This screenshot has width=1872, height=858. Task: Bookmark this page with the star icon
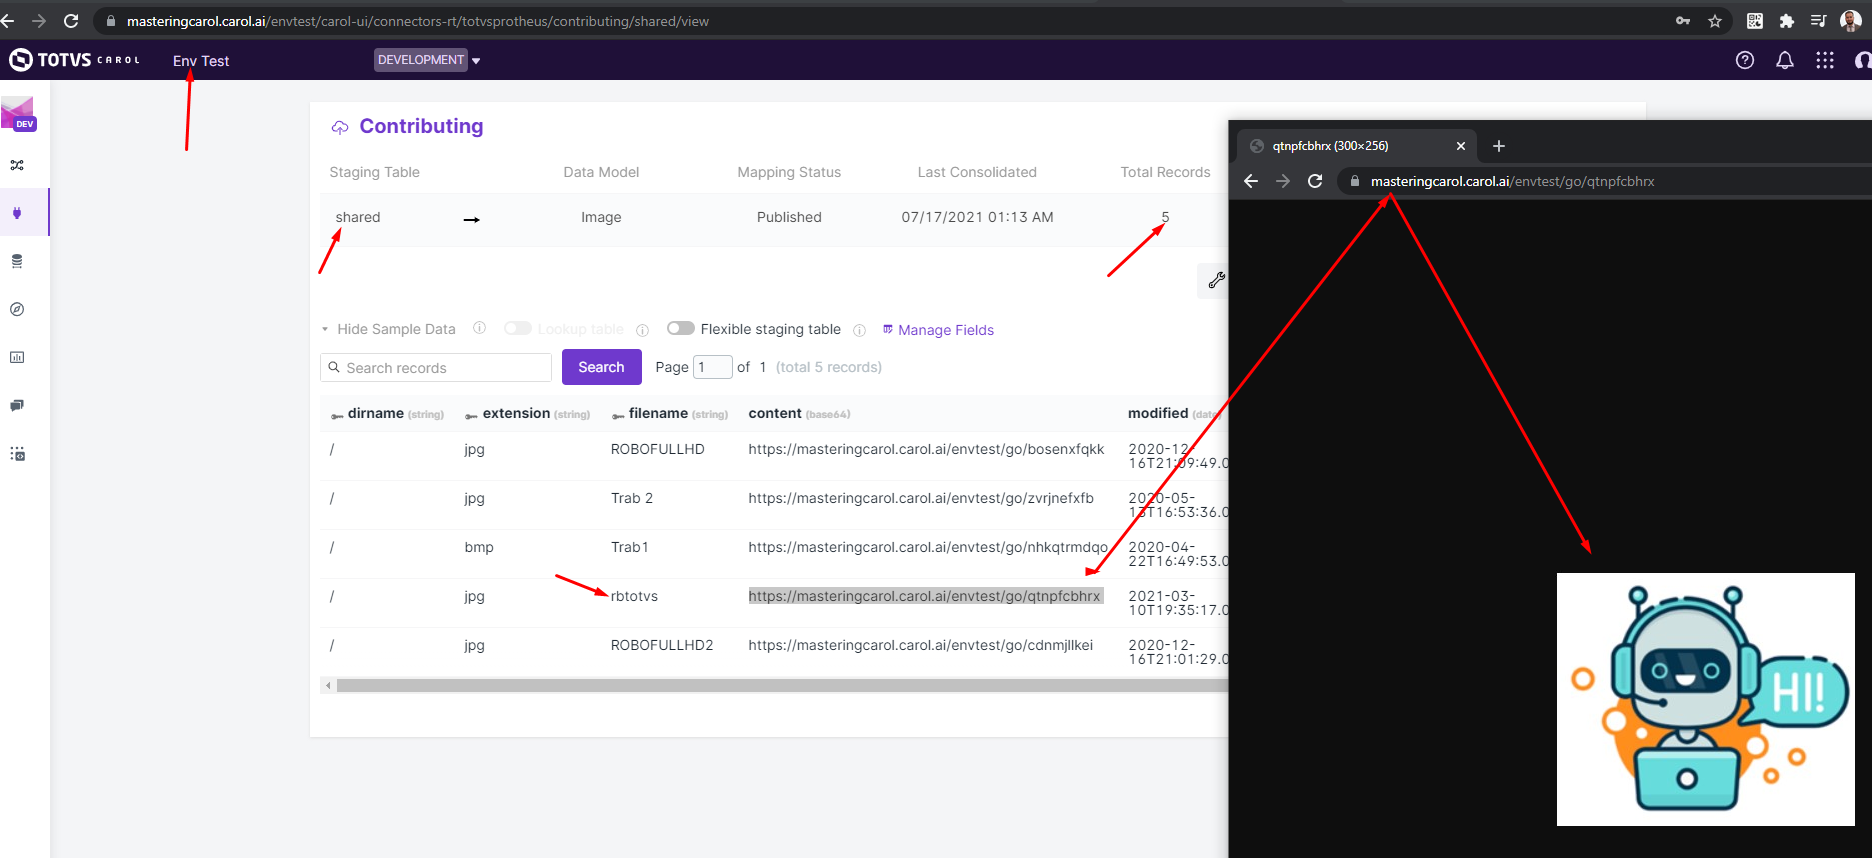pos(1715,21)
